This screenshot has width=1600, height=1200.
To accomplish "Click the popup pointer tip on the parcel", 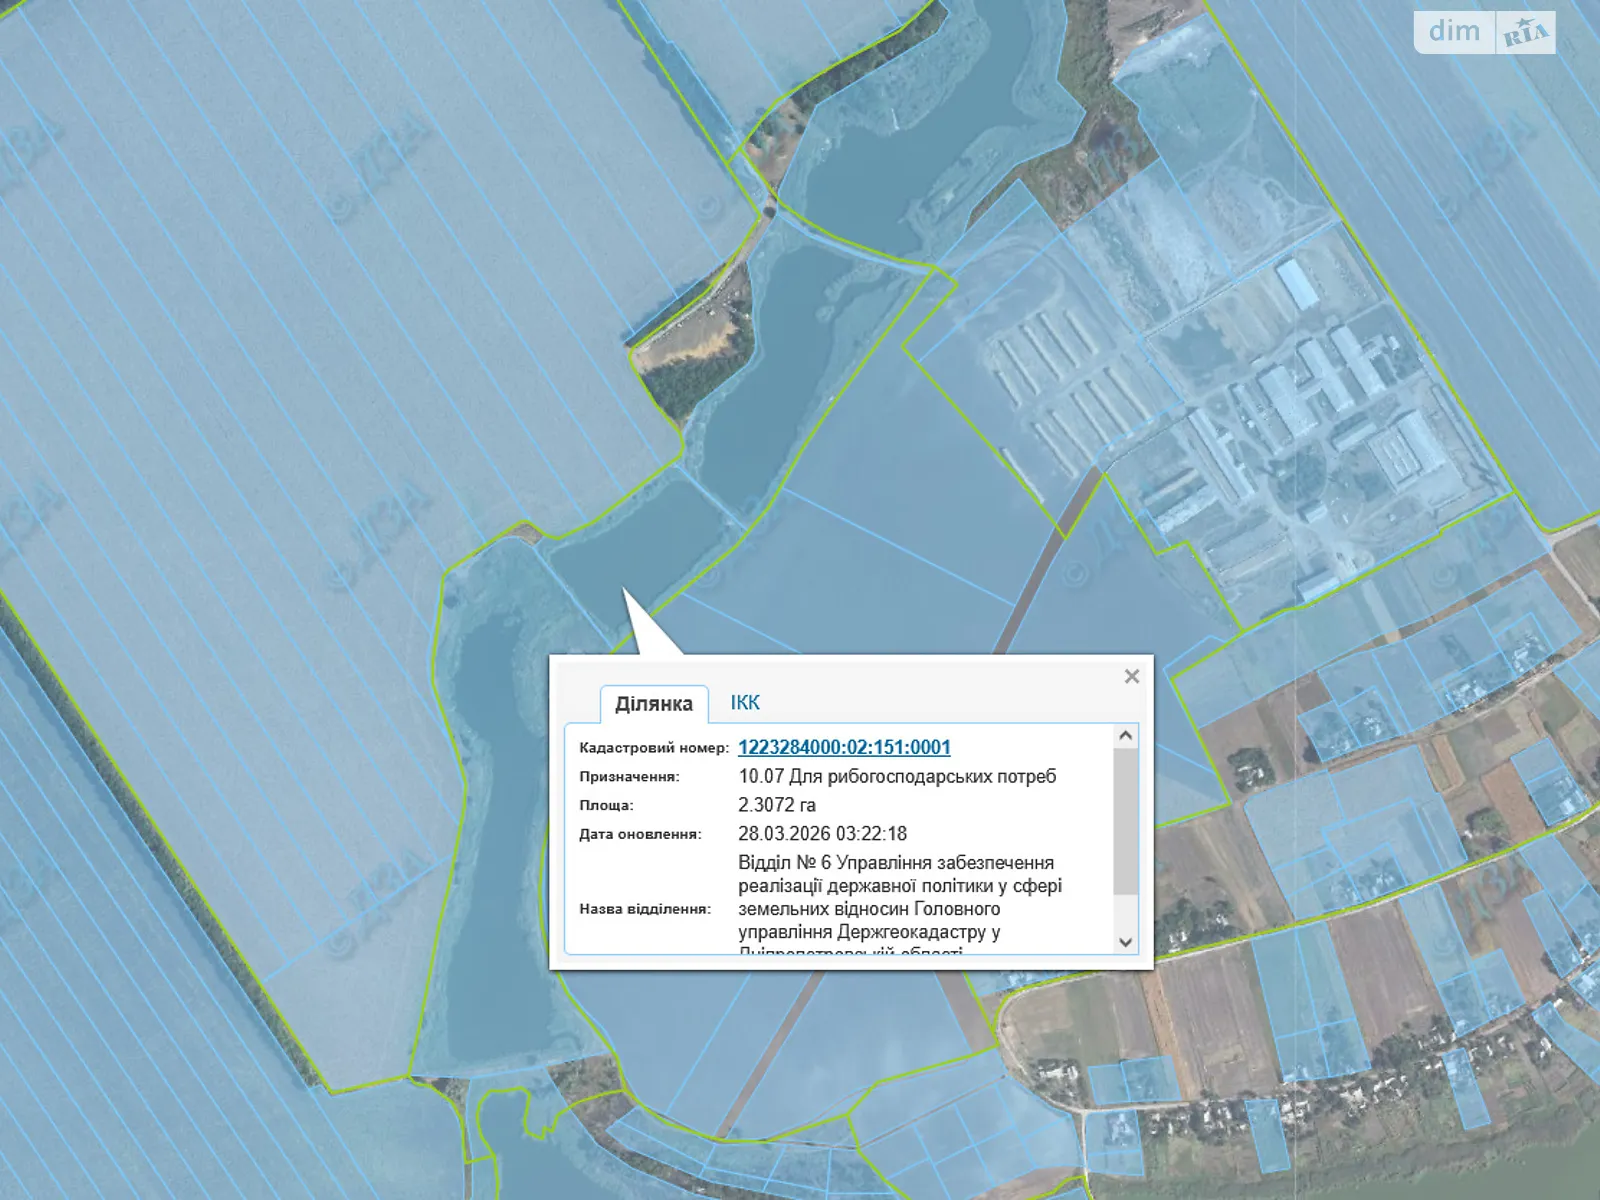I will point(625,592).
